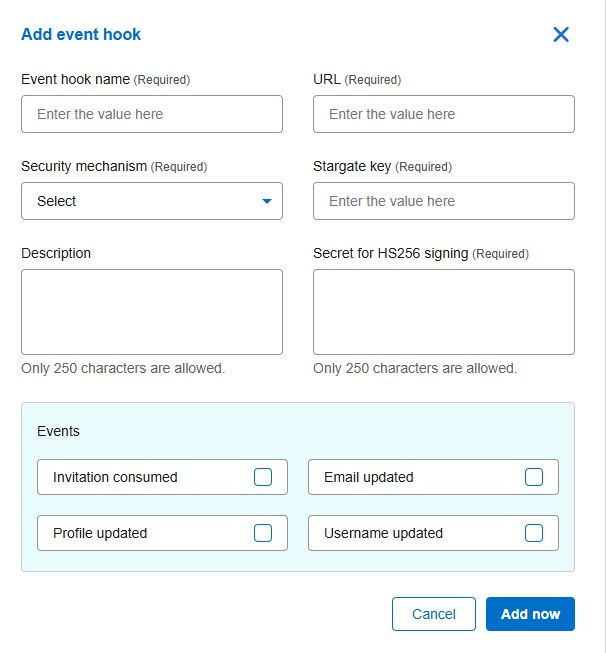The width and height of the screenshot is (606, 653).
Task: Toggle the Username updated checkbox
Action: [534, 533]
